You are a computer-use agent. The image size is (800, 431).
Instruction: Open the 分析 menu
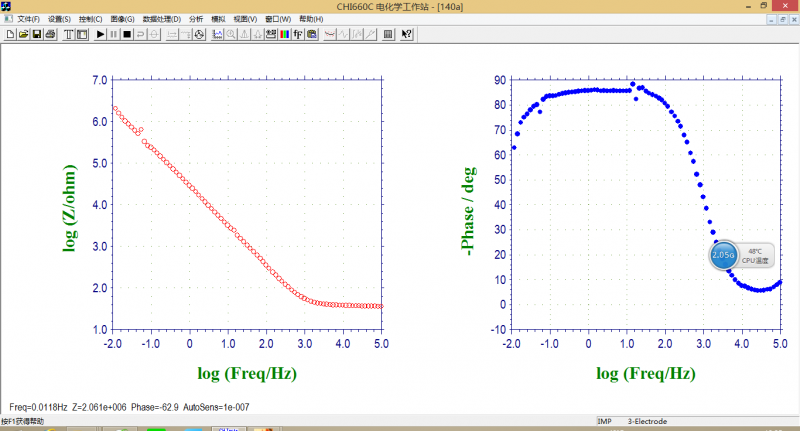(x=196, y=19)
